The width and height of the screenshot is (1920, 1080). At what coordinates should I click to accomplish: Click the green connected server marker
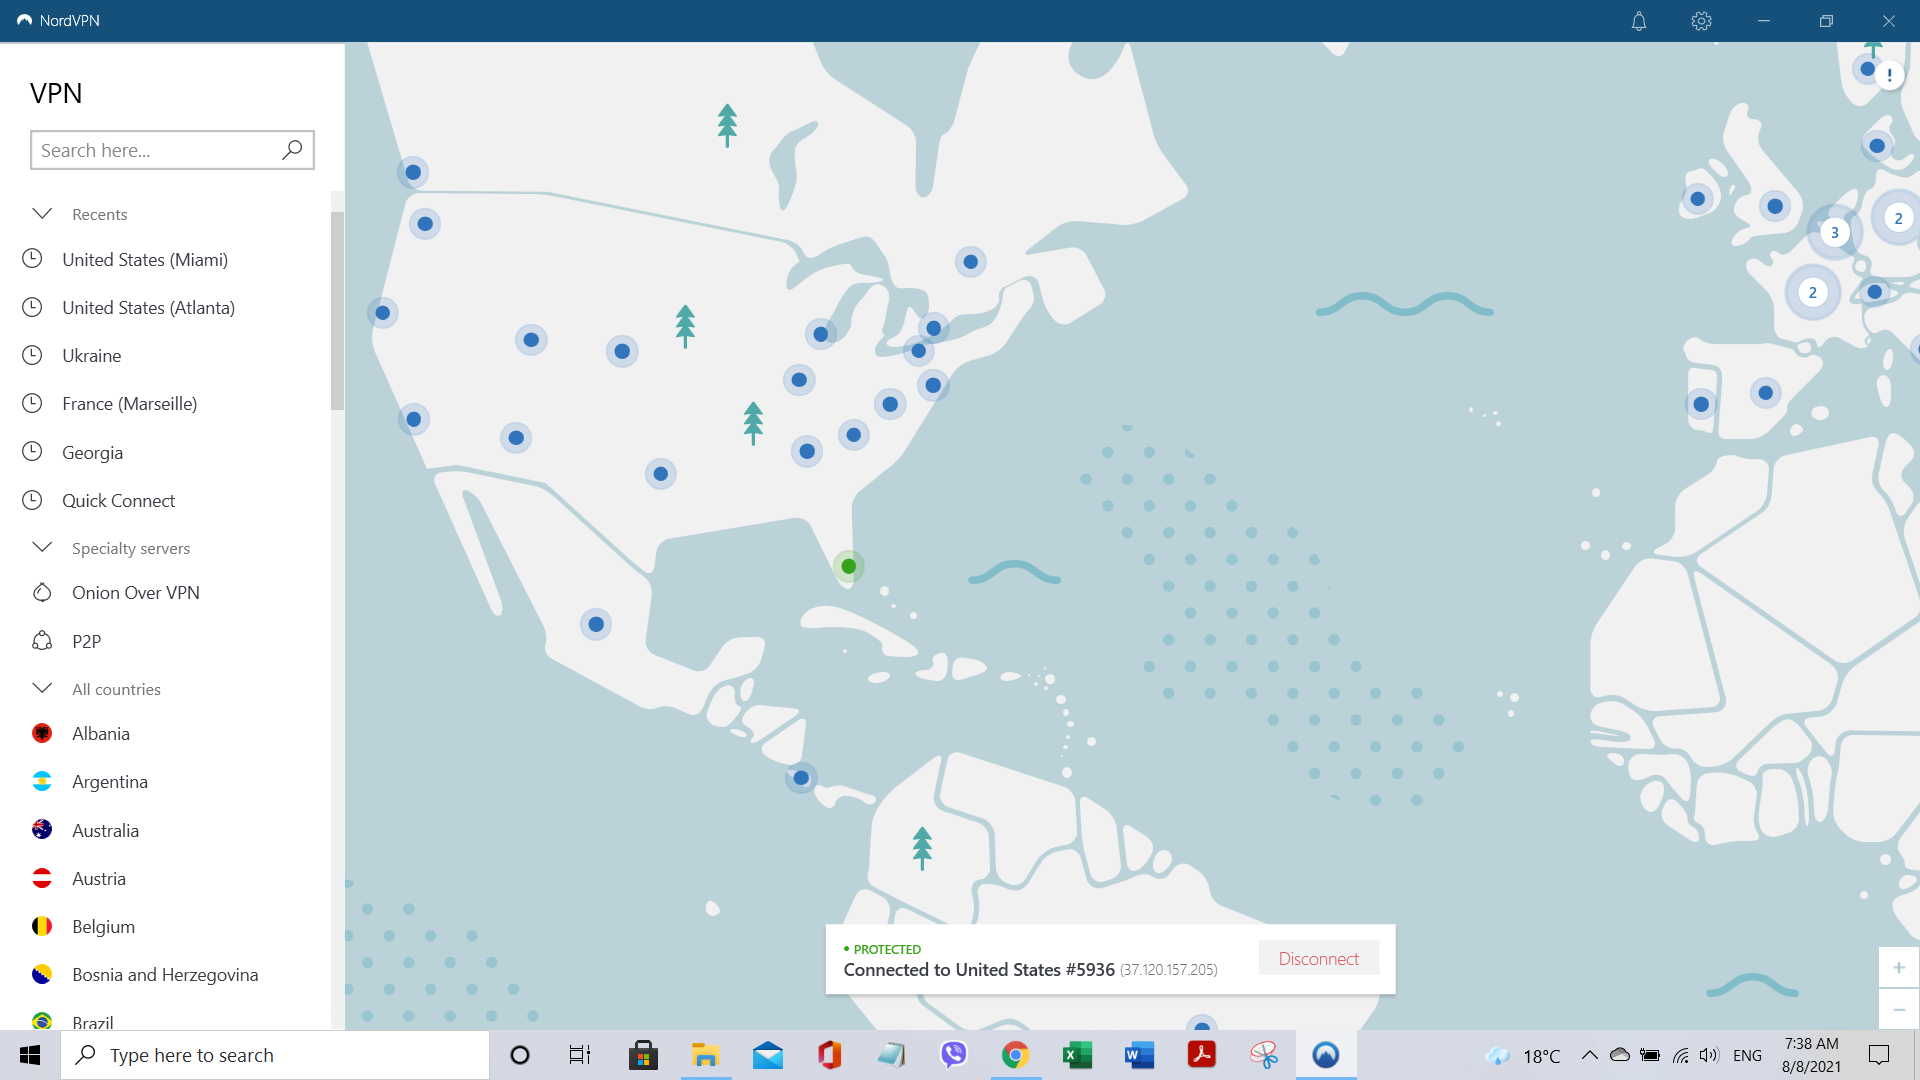849,566
